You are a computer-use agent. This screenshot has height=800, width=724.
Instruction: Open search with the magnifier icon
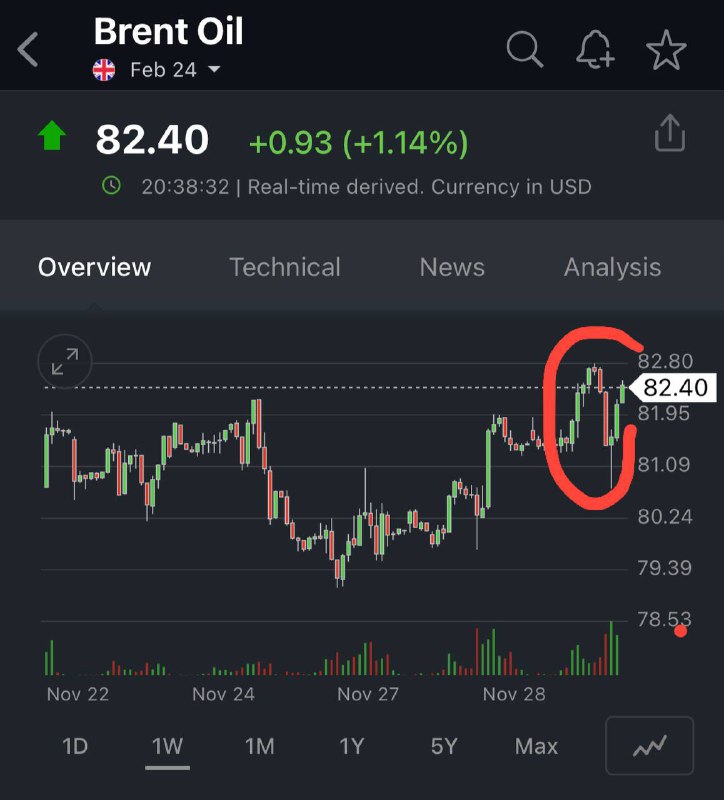[525, 49]
